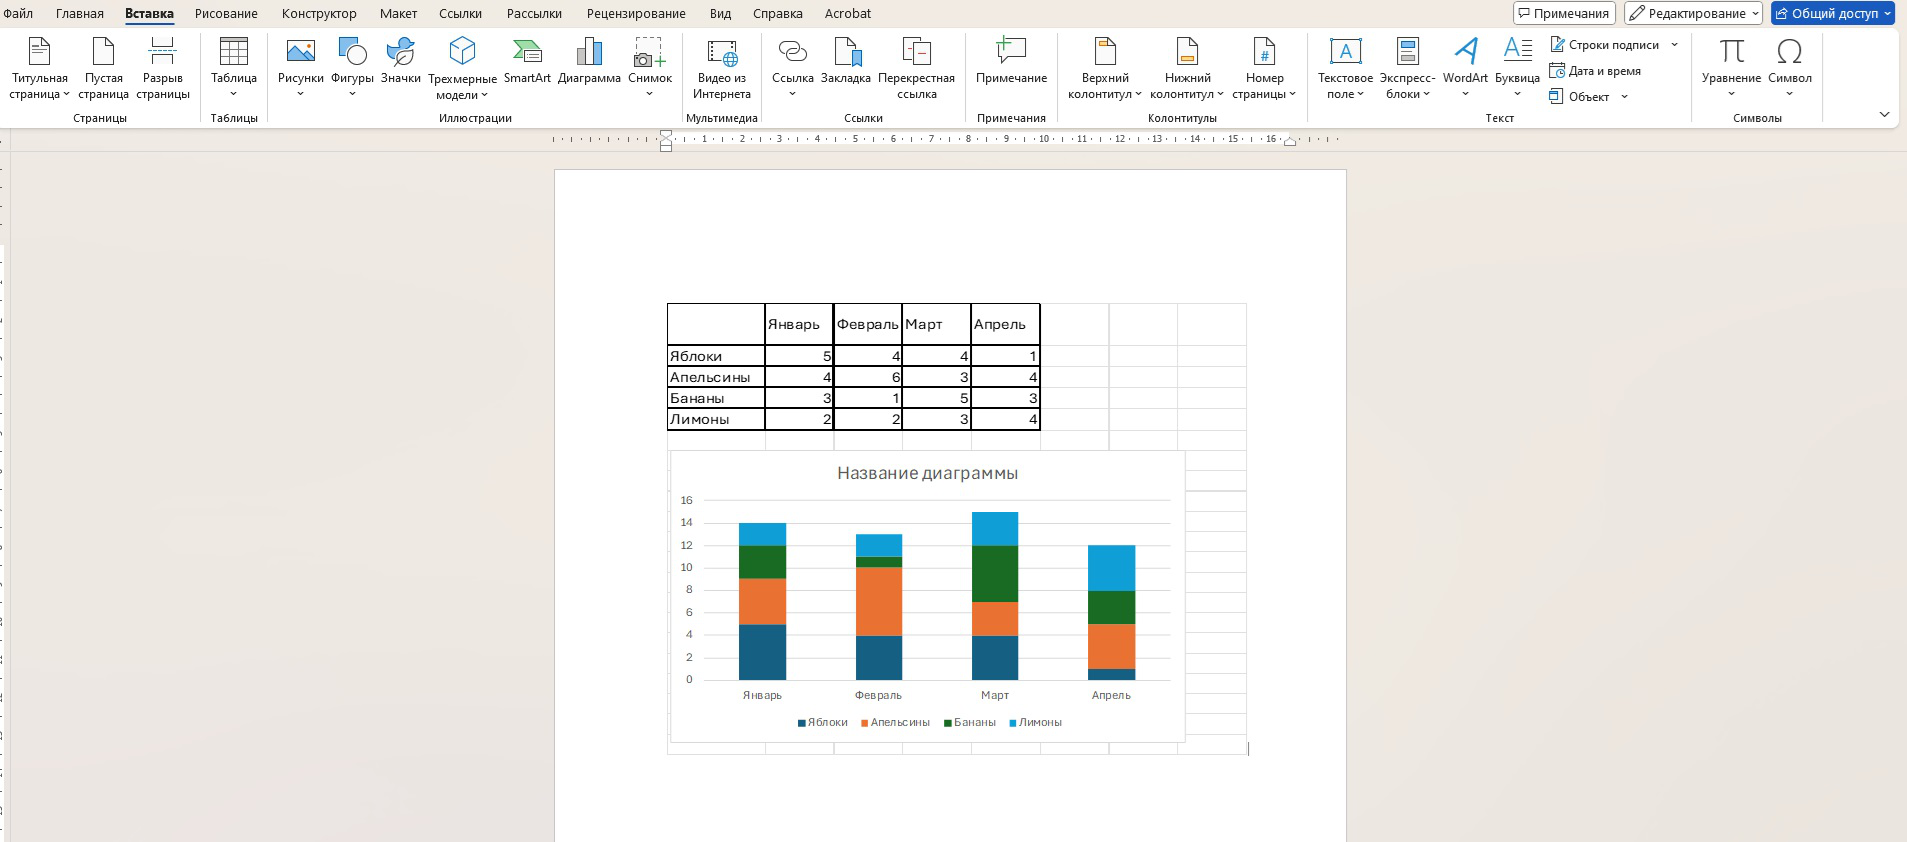1907x842 pixels.
Task: Click the Общий доступ share button
Action: tap(1833, 14)
